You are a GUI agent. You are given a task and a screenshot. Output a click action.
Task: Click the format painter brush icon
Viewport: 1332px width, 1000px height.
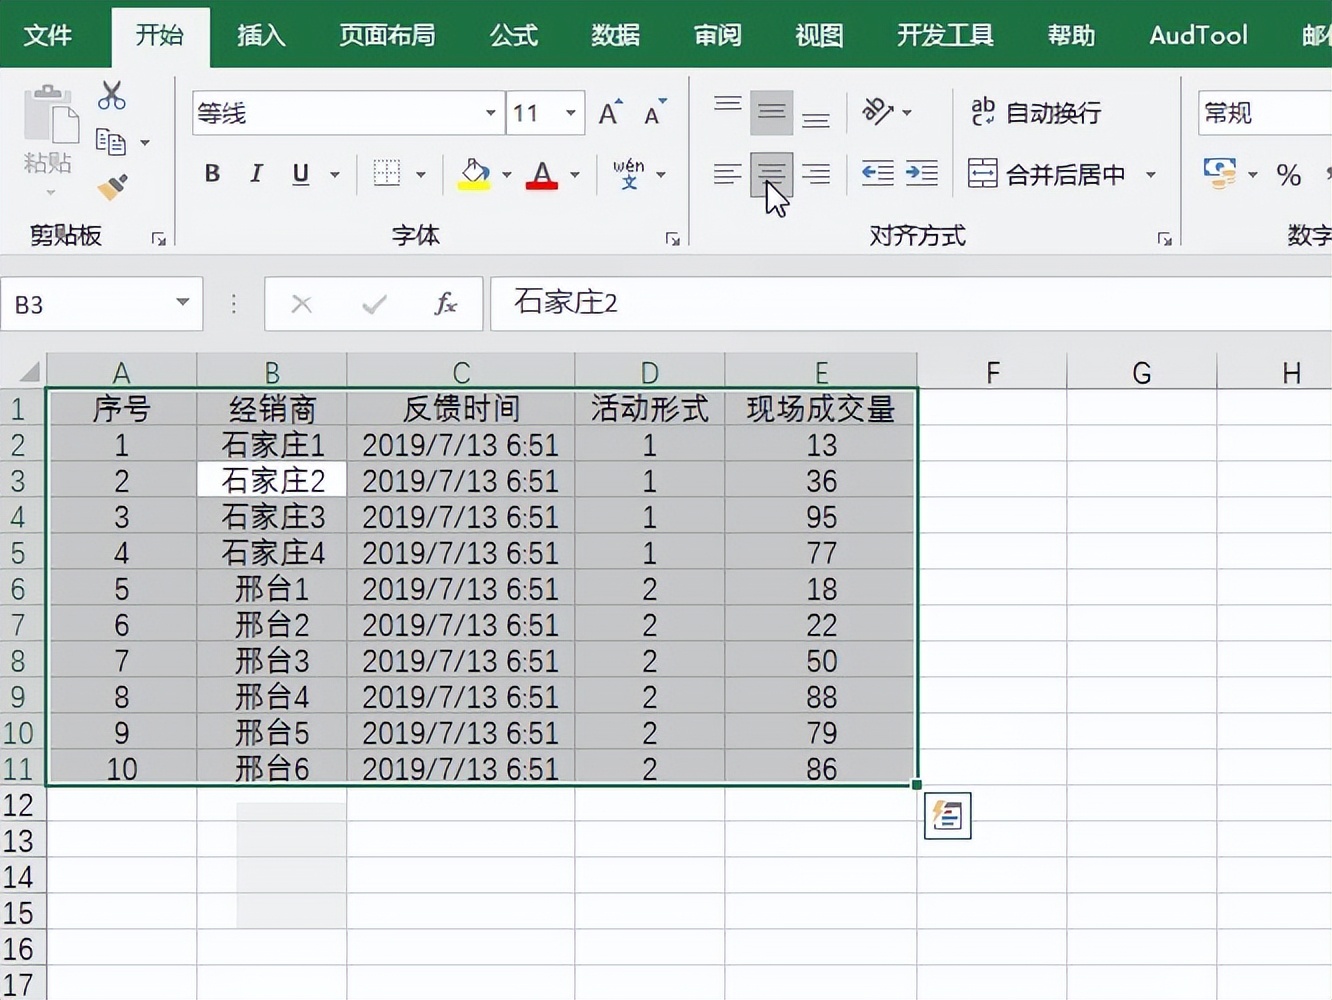click(110, 187)
